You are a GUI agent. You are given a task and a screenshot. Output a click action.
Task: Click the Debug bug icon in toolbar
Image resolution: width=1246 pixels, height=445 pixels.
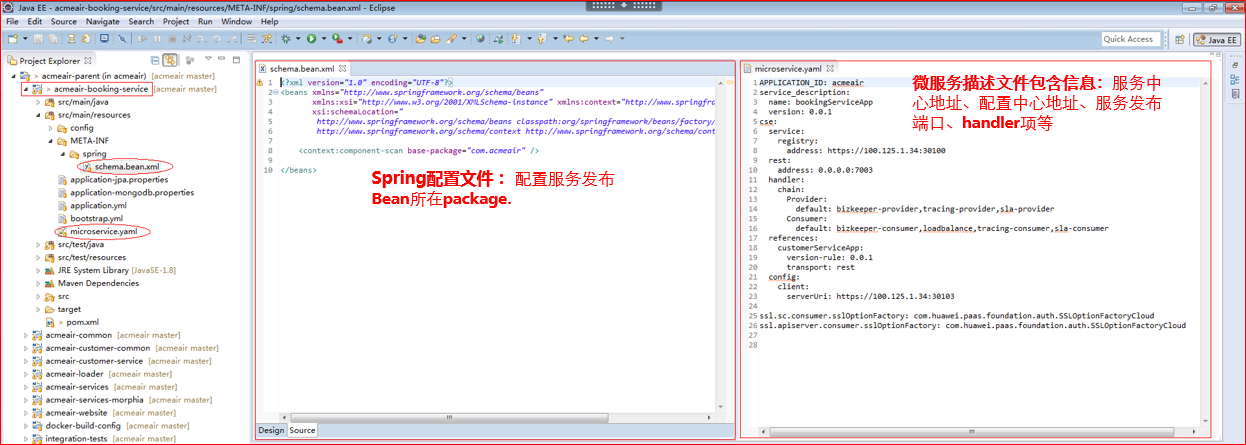click(x=287, y=39)
